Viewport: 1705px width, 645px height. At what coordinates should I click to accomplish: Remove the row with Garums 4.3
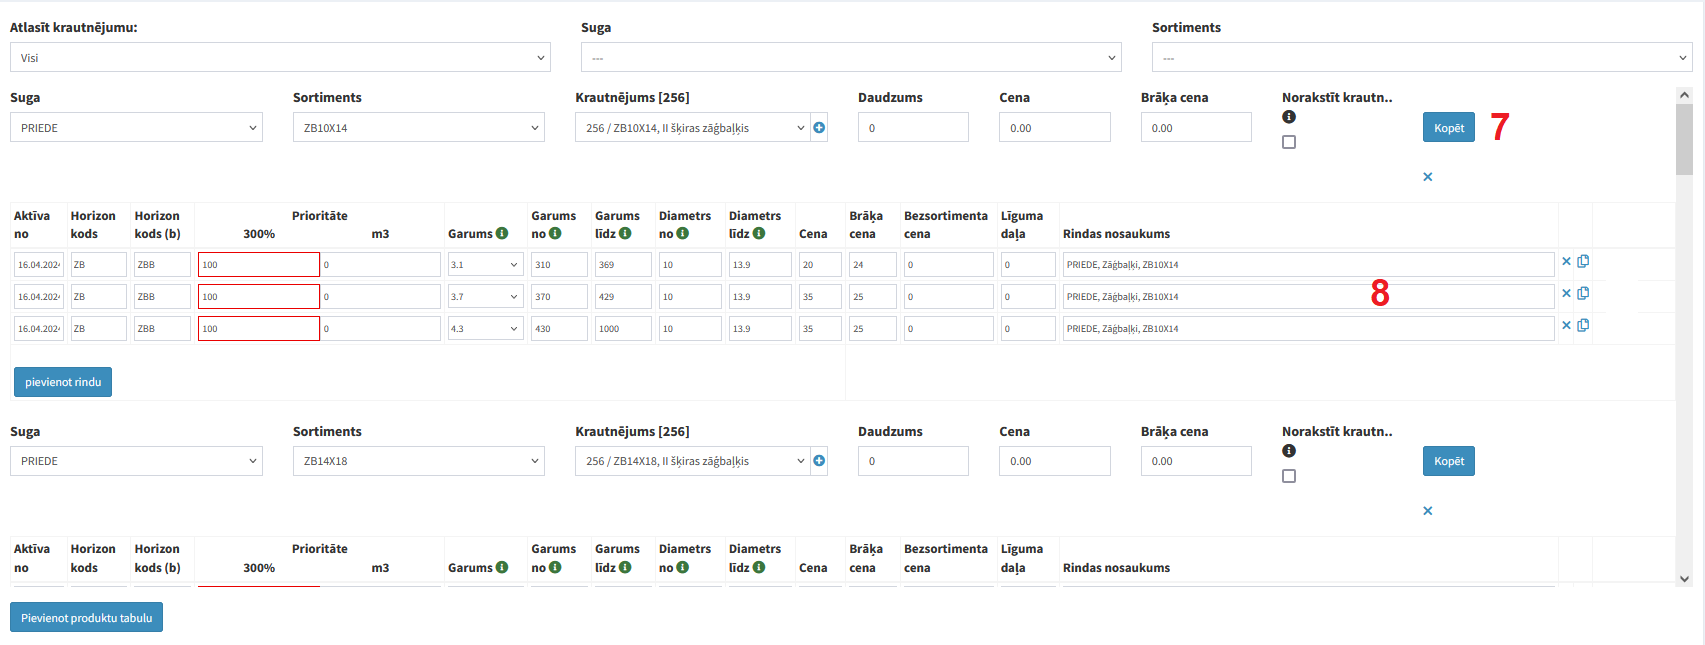(1566, 326)
